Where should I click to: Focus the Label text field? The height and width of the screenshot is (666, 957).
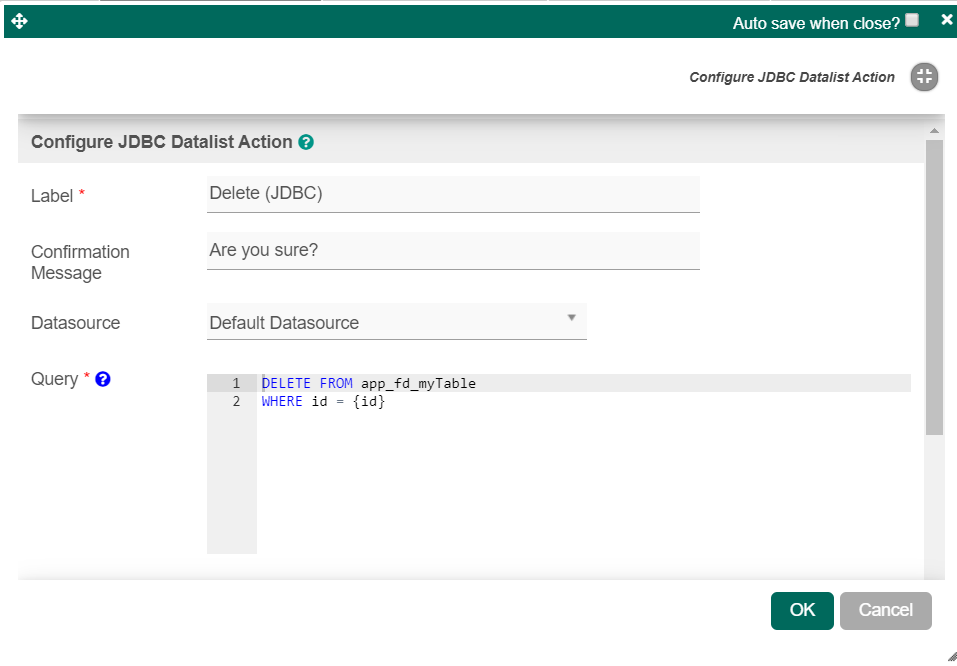(x=452, y=194)
